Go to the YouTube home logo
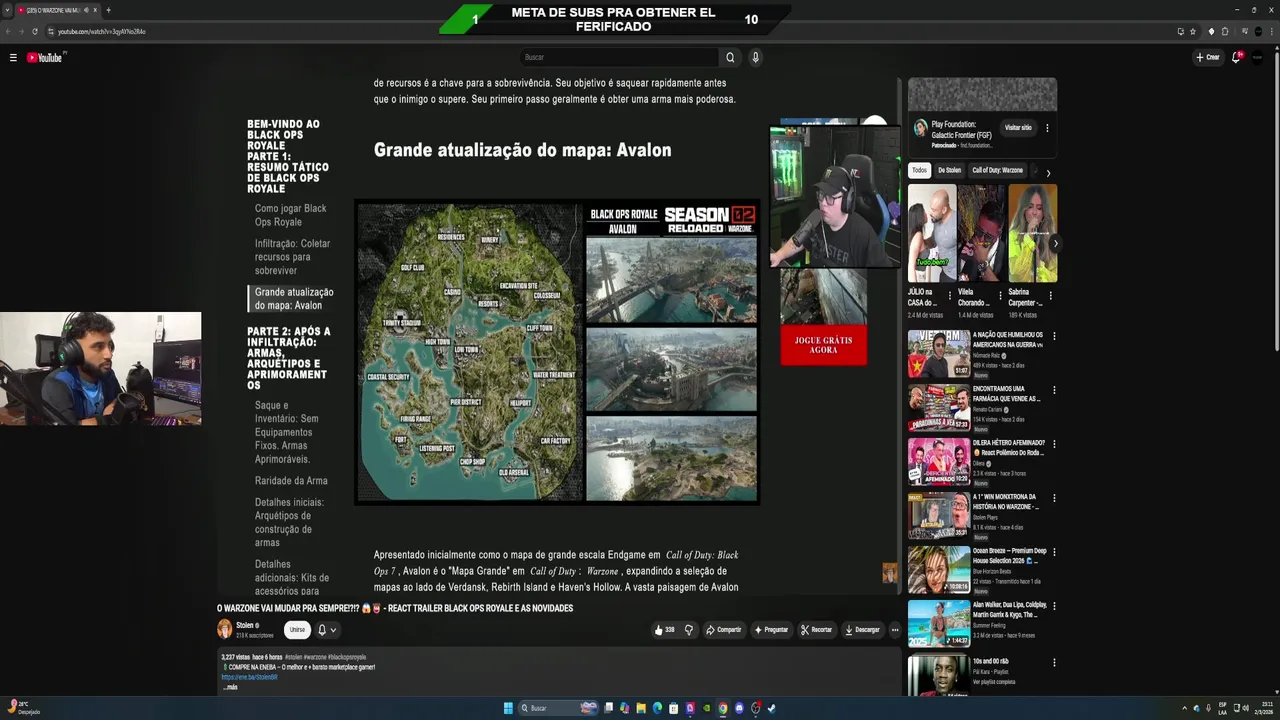Viewport: 1280px width, 720px height. [x=45, y=58]
